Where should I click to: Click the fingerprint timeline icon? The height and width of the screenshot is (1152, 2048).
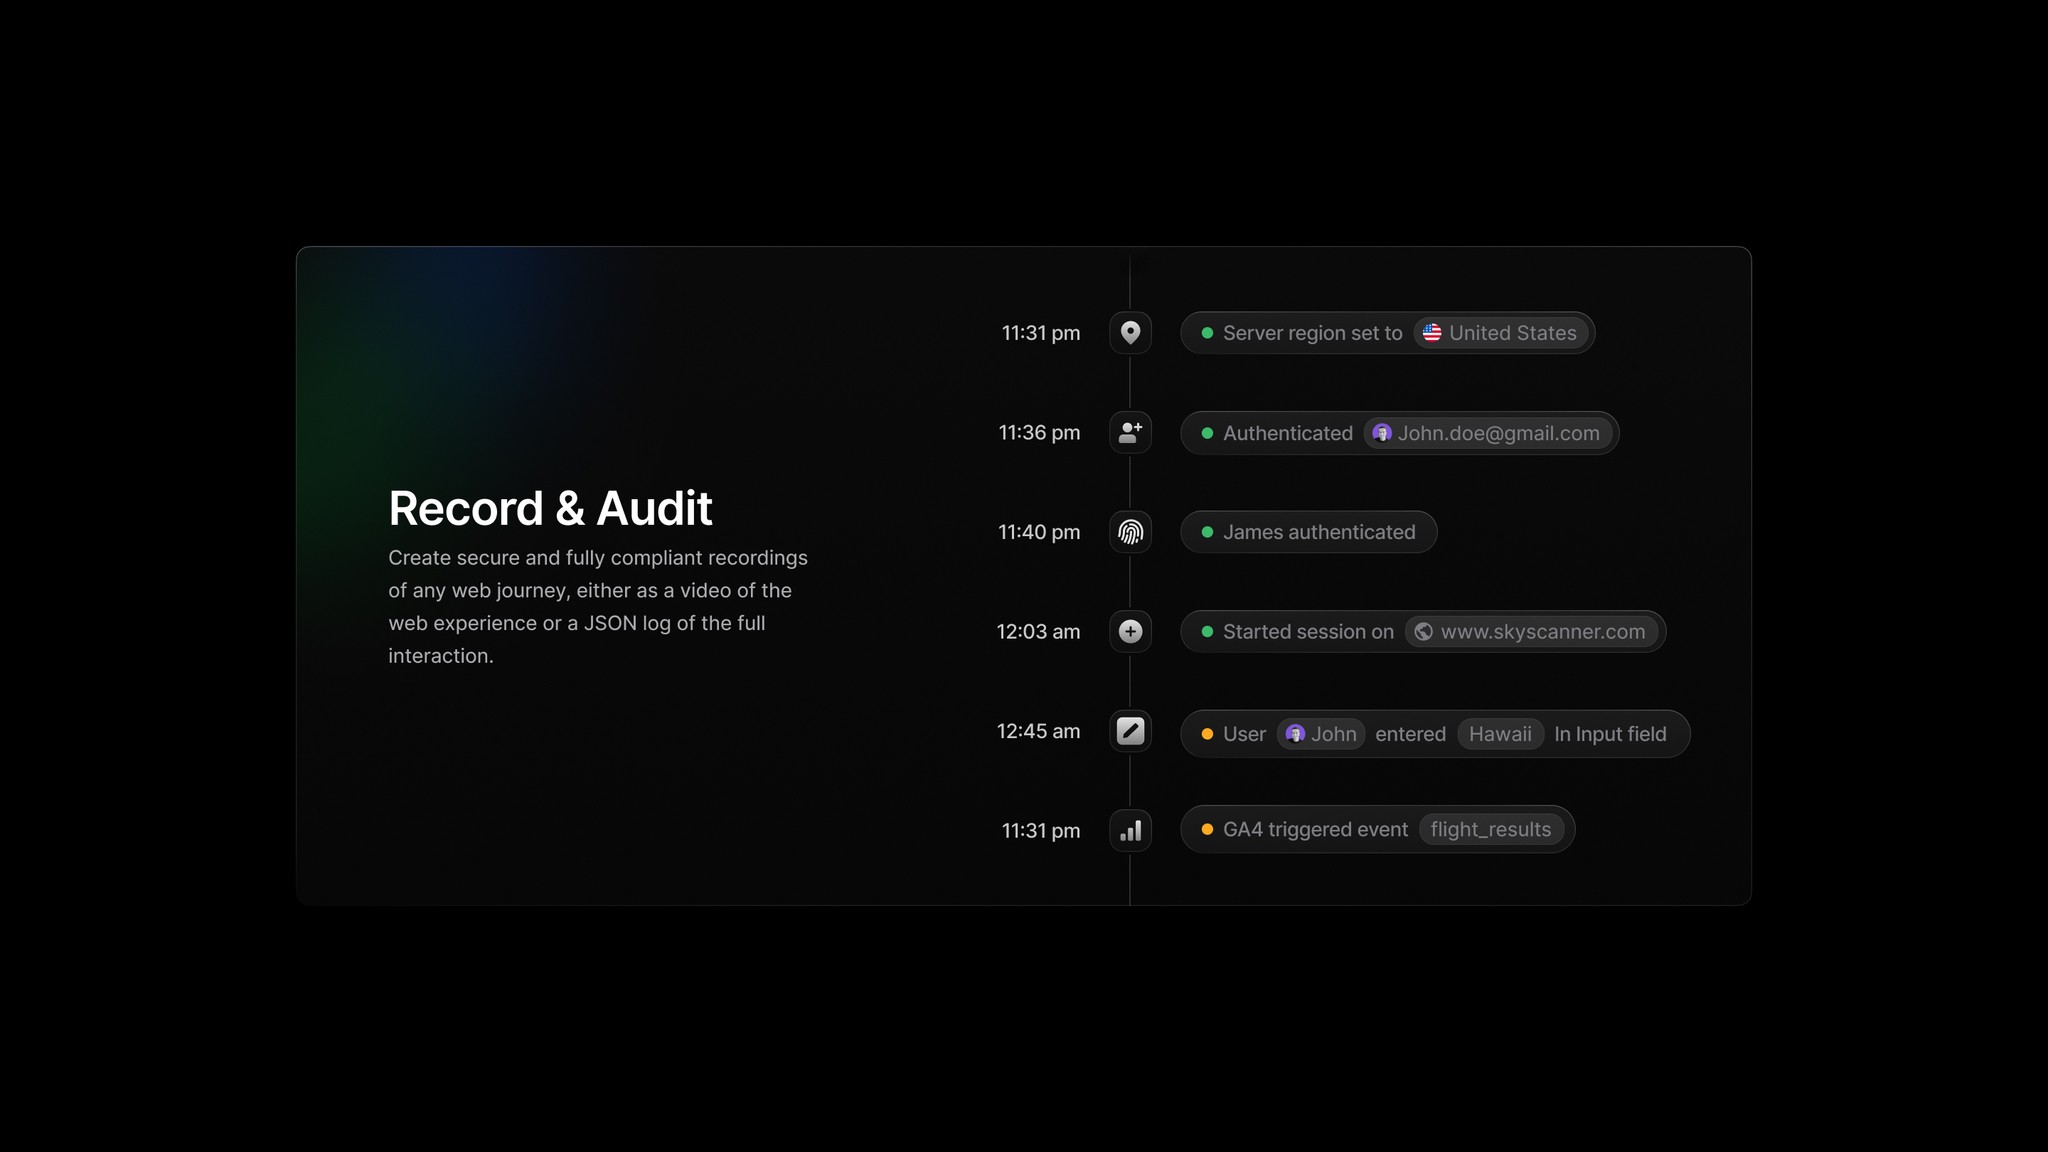pyautogui.click(x=1130, y=532)
